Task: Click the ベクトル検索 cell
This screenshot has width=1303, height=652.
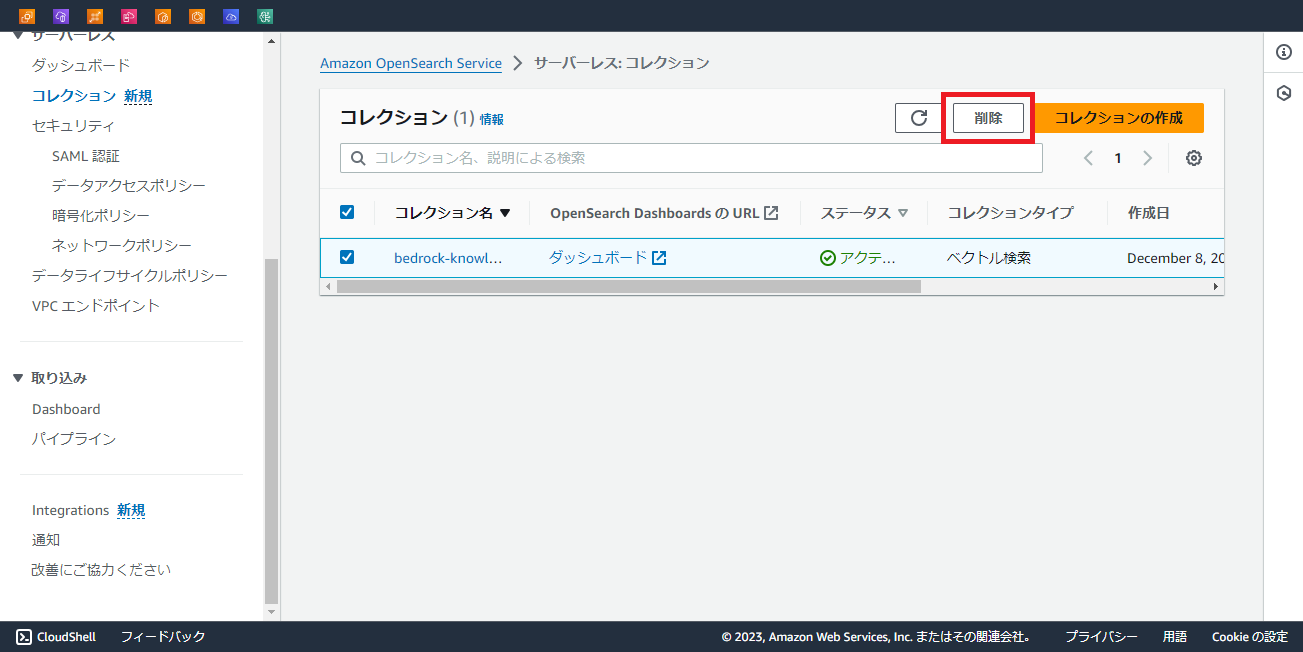Action: pos(989,258)
